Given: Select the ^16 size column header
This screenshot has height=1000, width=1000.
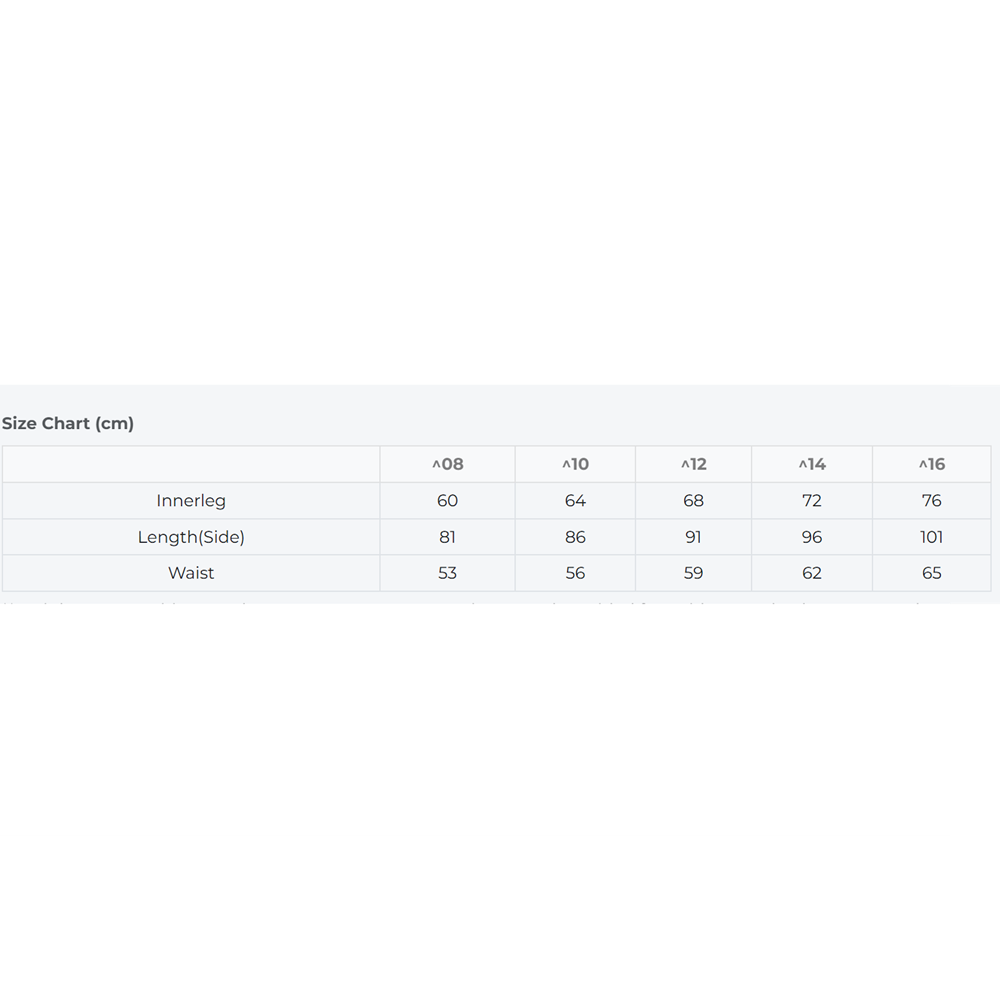Looking at the screenshot, I should (x=932, y=464).
